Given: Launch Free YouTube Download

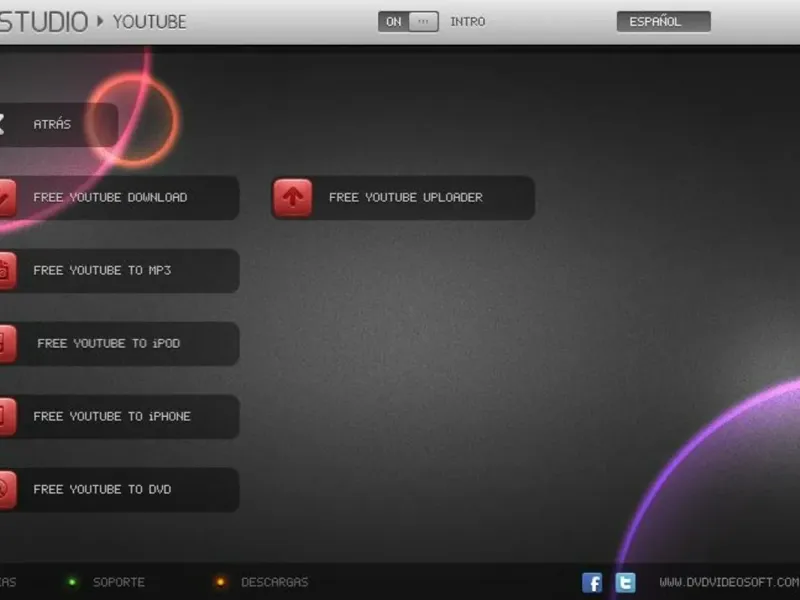Looking at the screenshot, I should [x=119, y=197].
